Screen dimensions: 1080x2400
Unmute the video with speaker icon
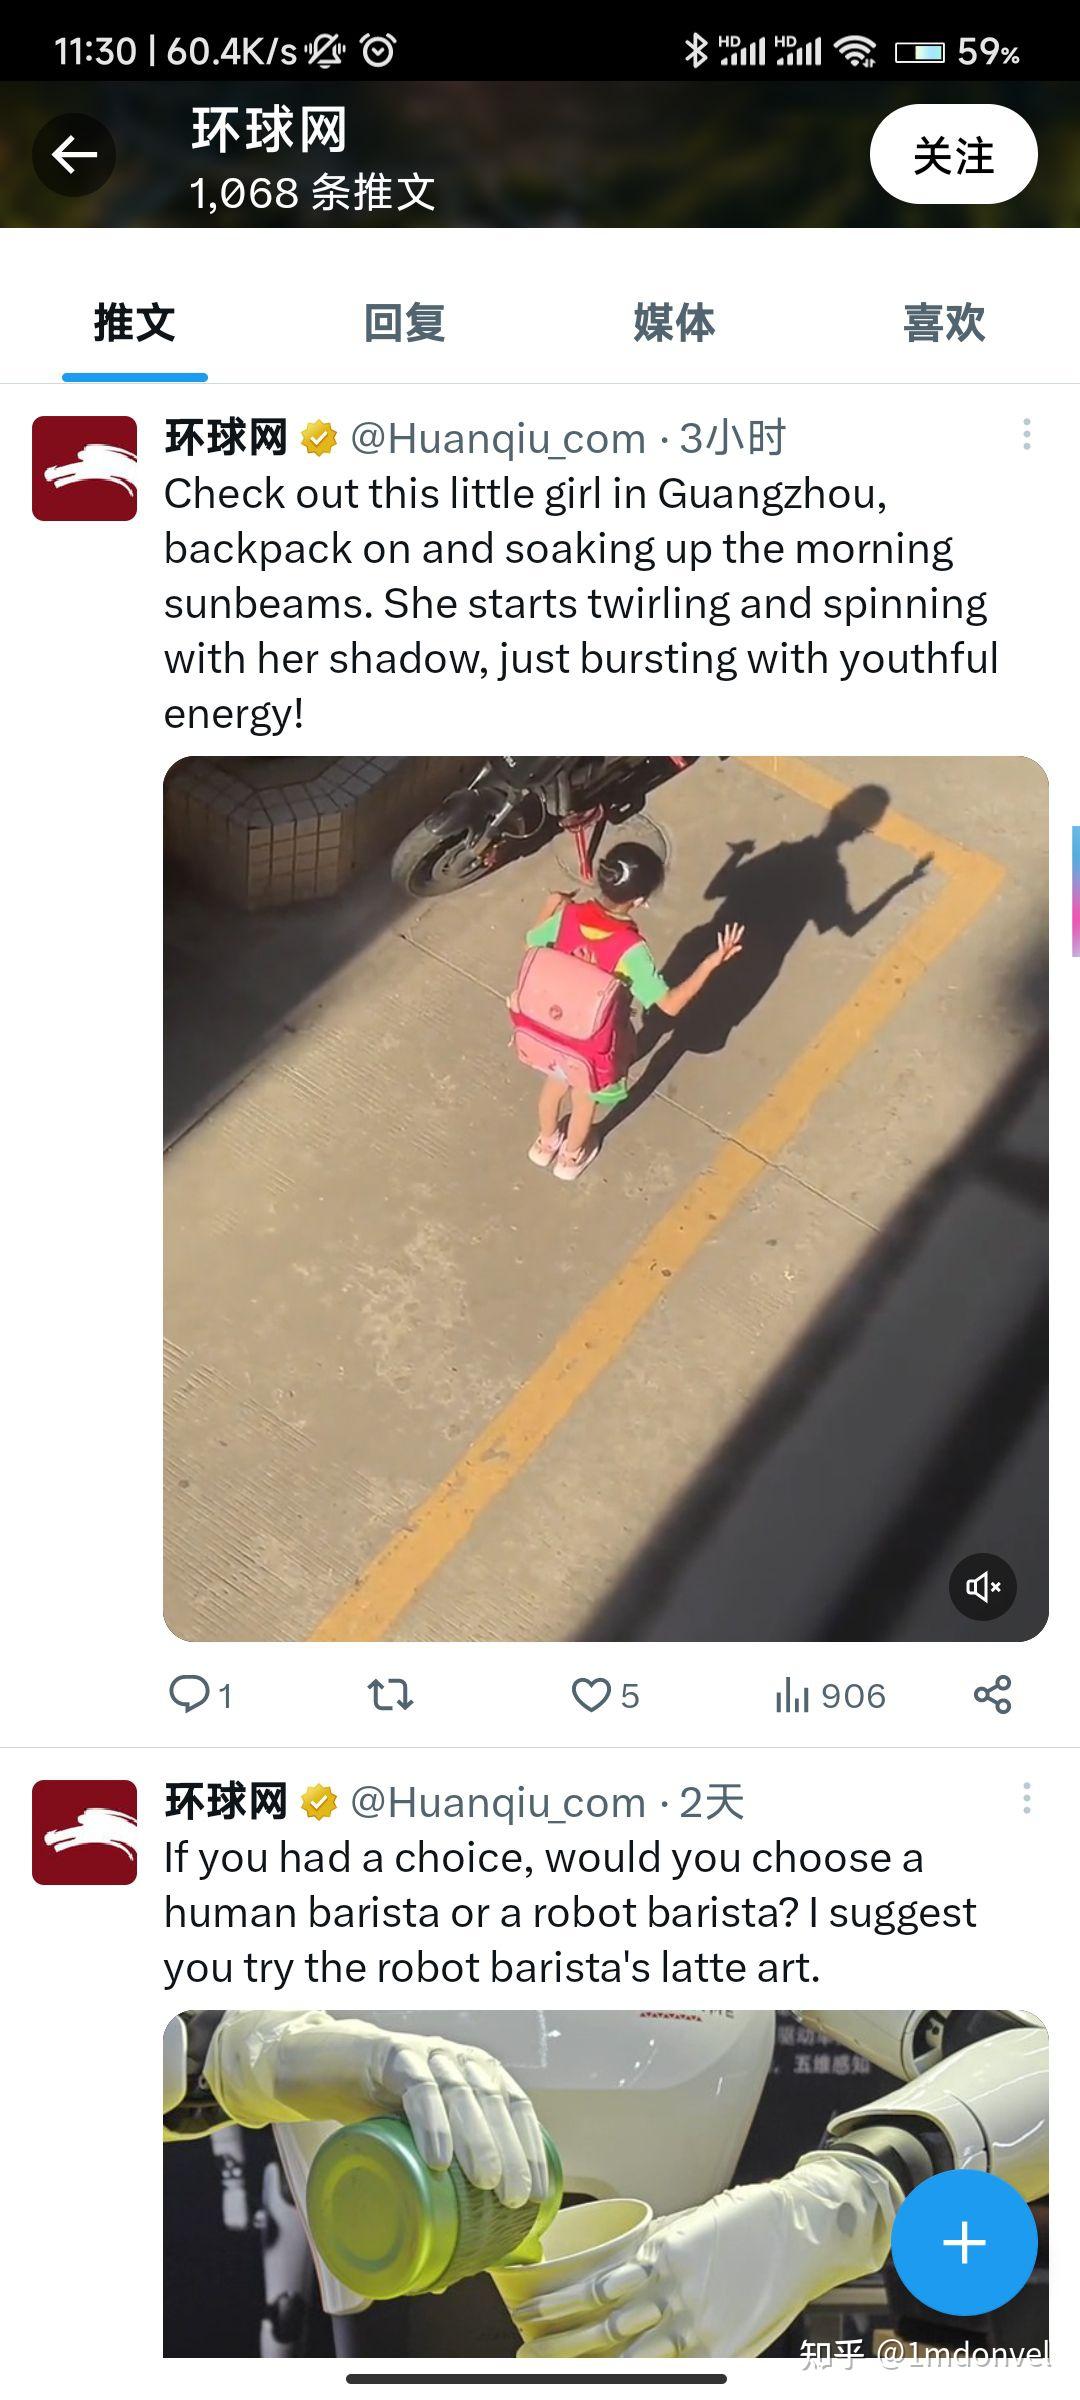coord(983,1586)
